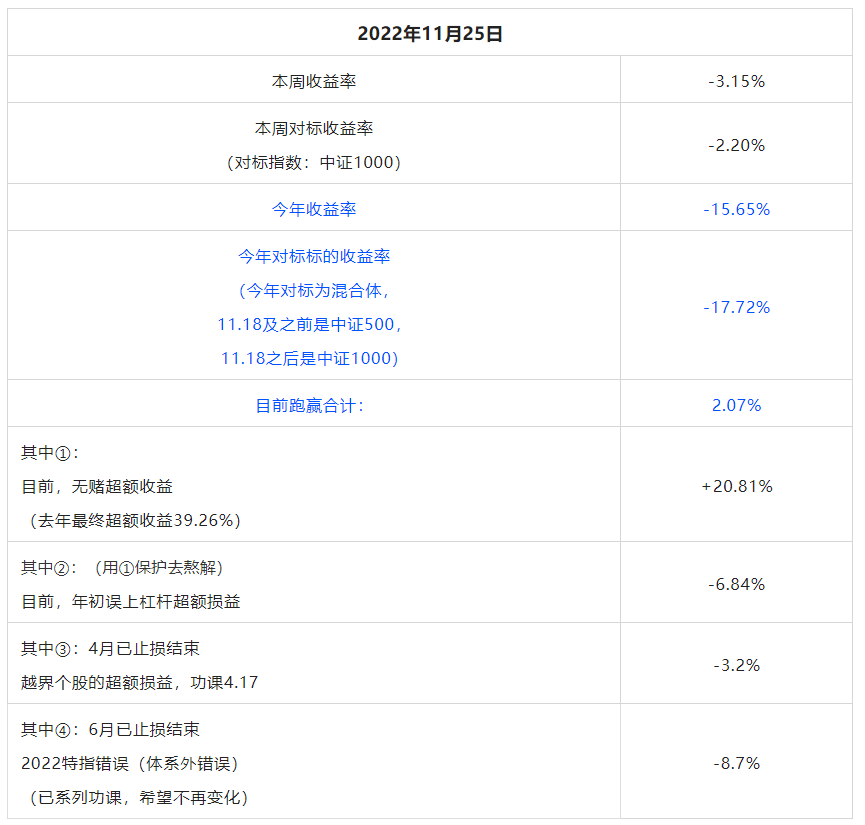Click the -3.2% value cell
The image size is (865, 825).
tap(736, 665)
